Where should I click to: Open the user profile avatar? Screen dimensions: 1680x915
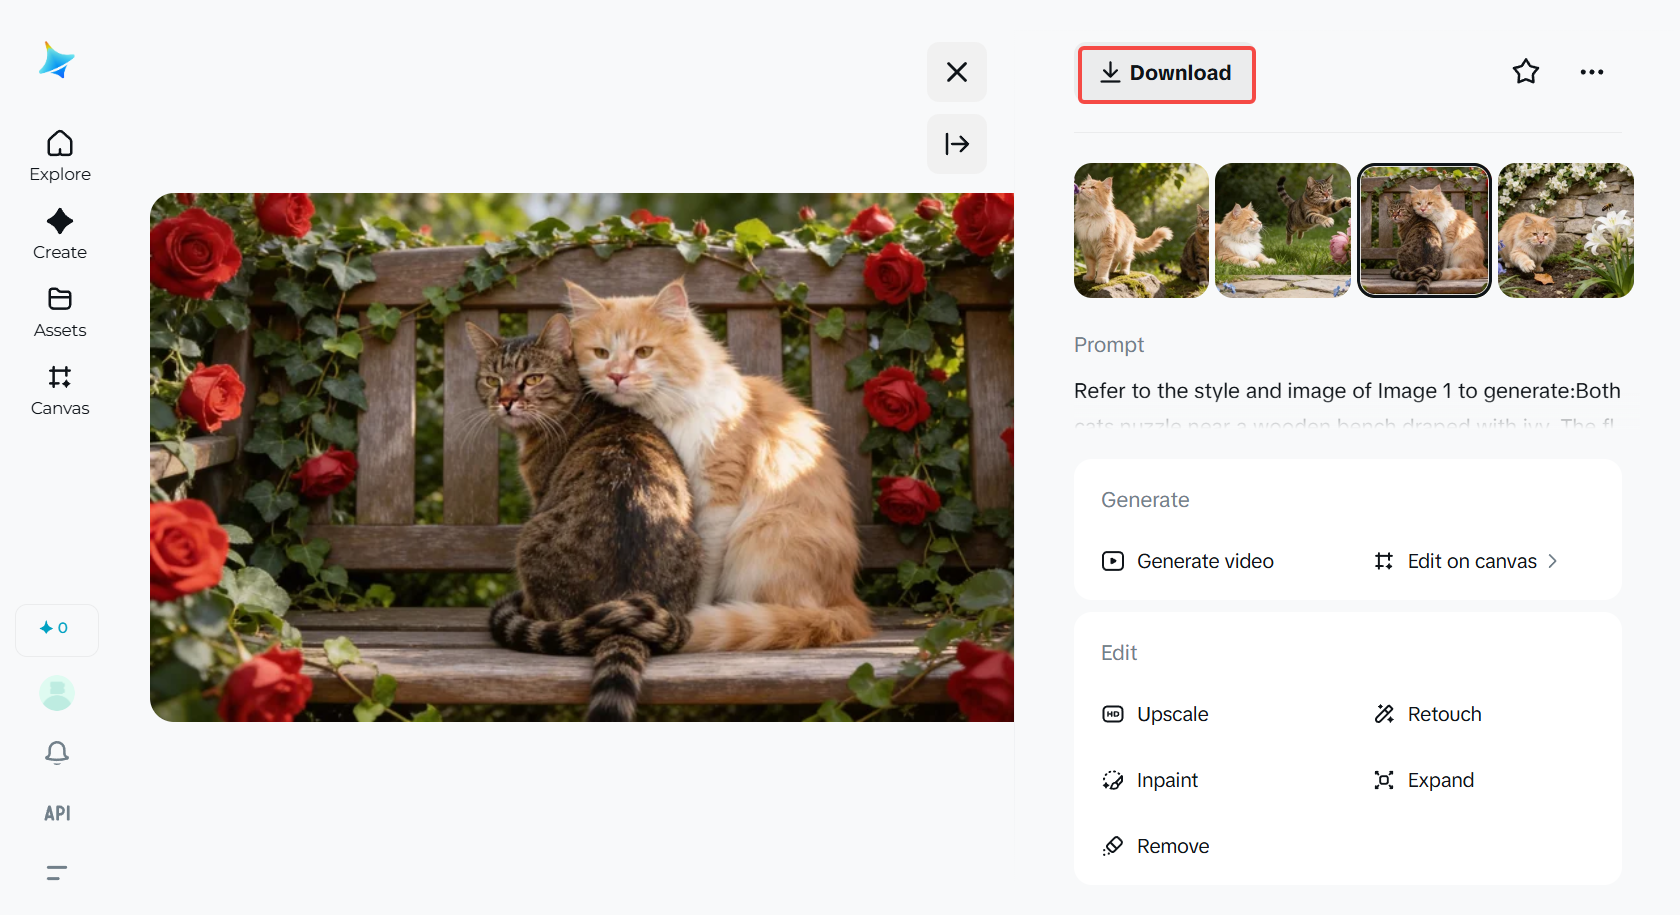57,693
